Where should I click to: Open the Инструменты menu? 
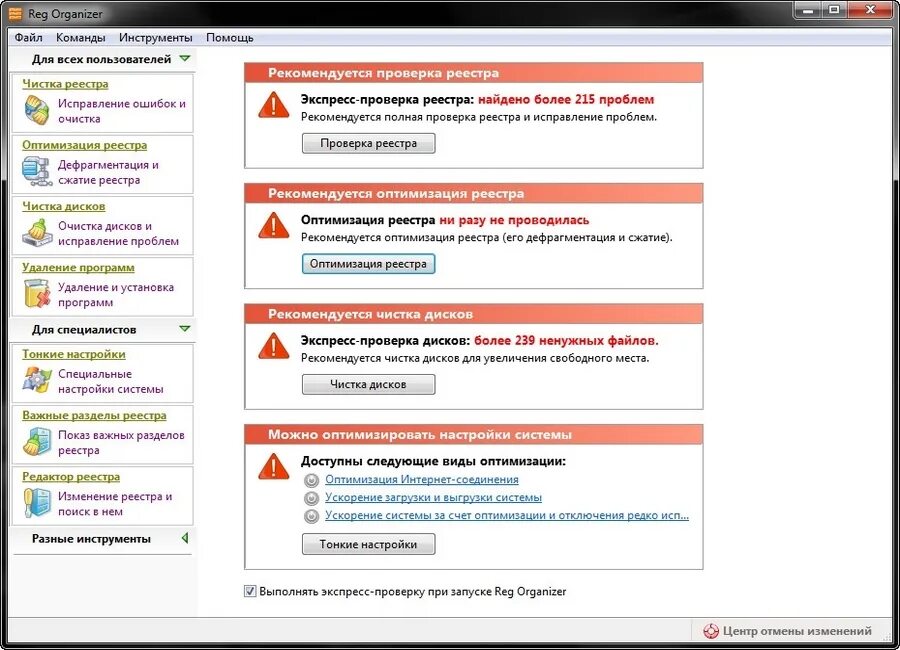[156, 37]
